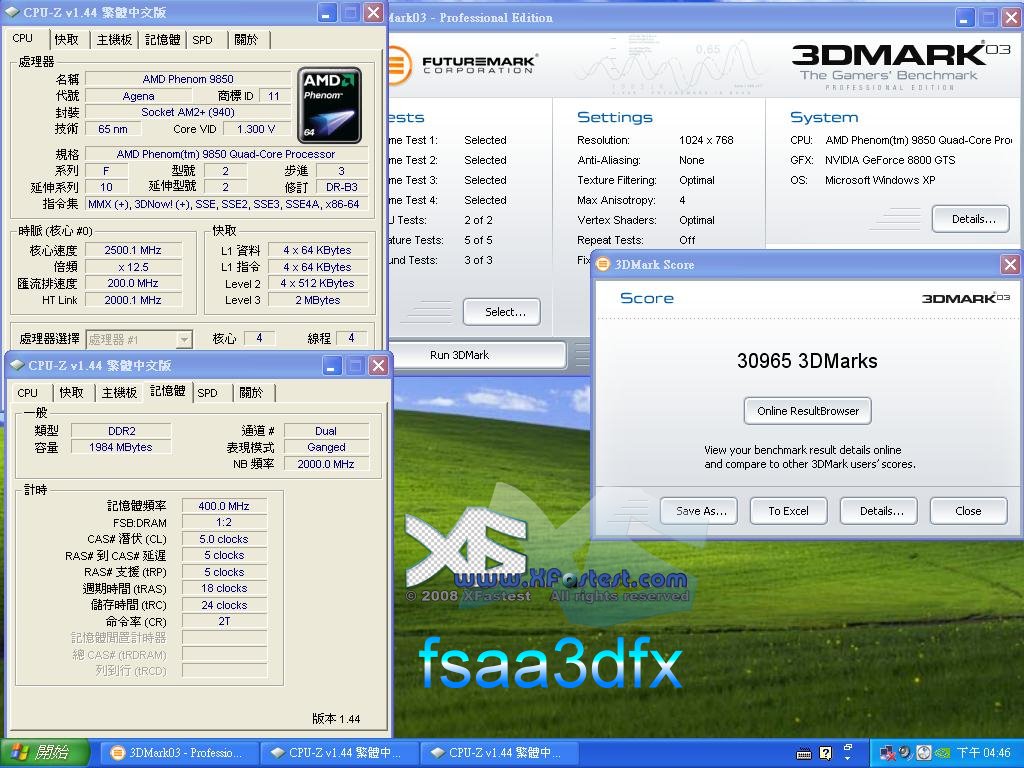Image resolution: width=1024 pixels, height=768 pixels.
Task: Export the score with To Excel
Action: 788,511
